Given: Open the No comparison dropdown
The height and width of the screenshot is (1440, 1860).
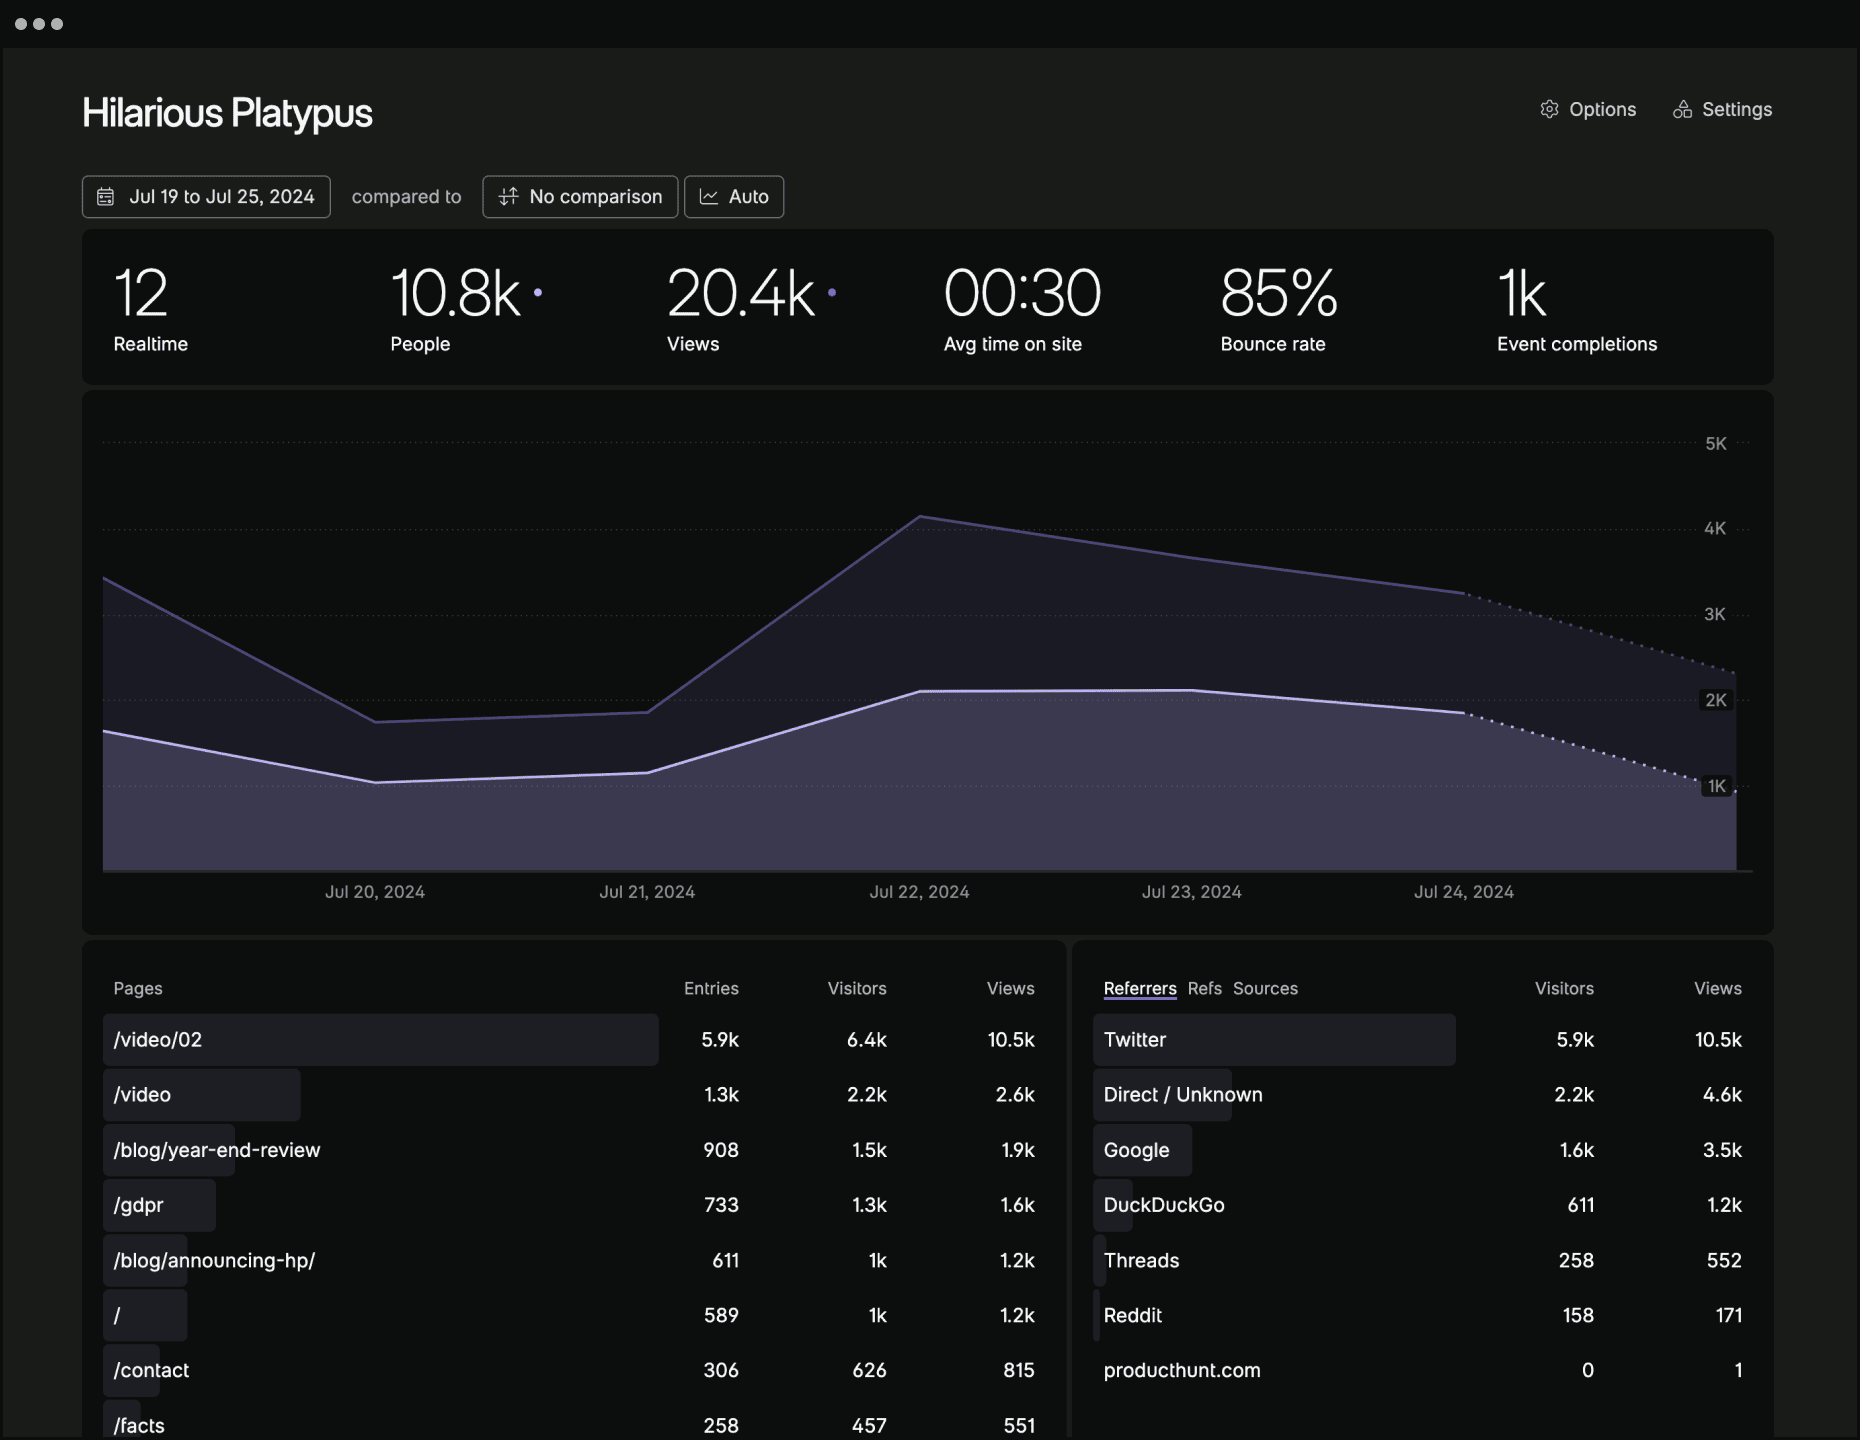Looking at the screenshot, I should (x=580, y=196).
